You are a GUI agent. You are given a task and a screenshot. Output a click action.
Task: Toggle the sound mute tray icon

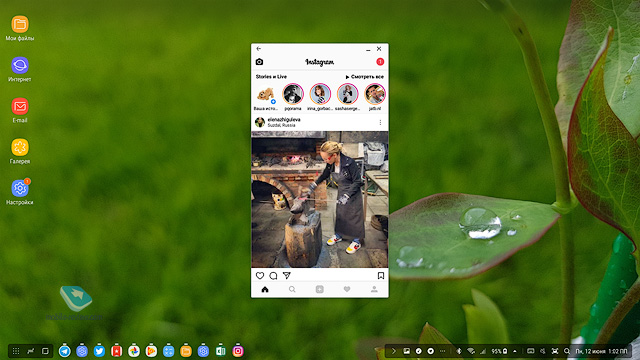coord(543,351)
